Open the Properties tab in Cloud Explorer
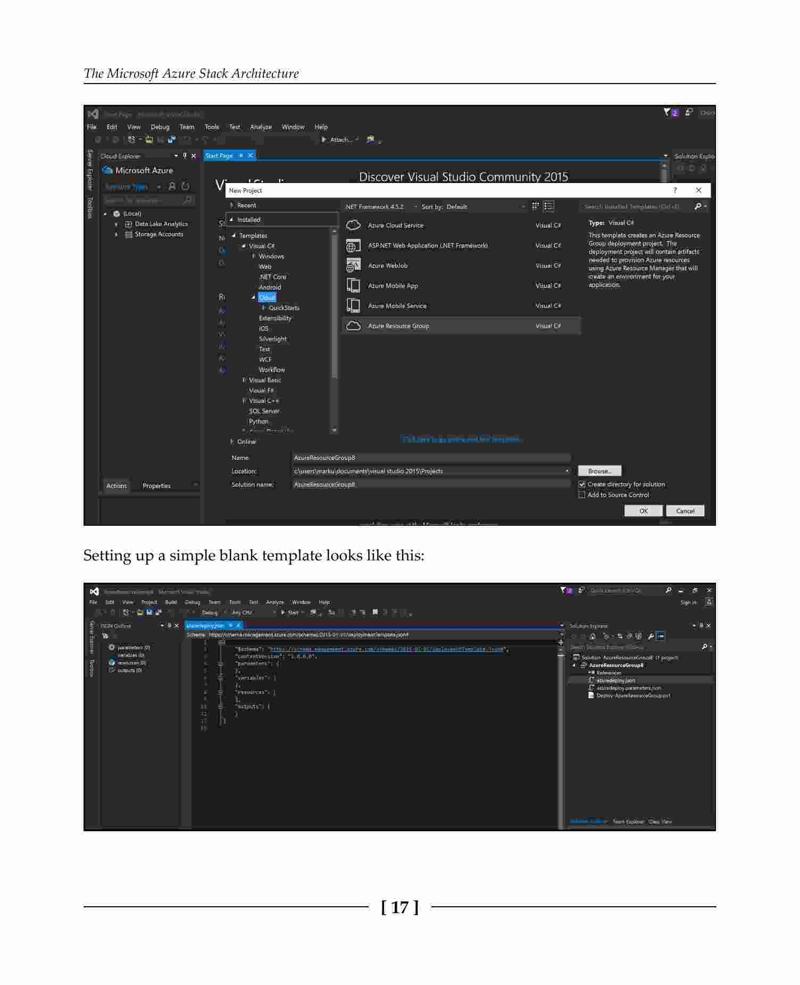 pyautogui.click(x=156, y=486)
